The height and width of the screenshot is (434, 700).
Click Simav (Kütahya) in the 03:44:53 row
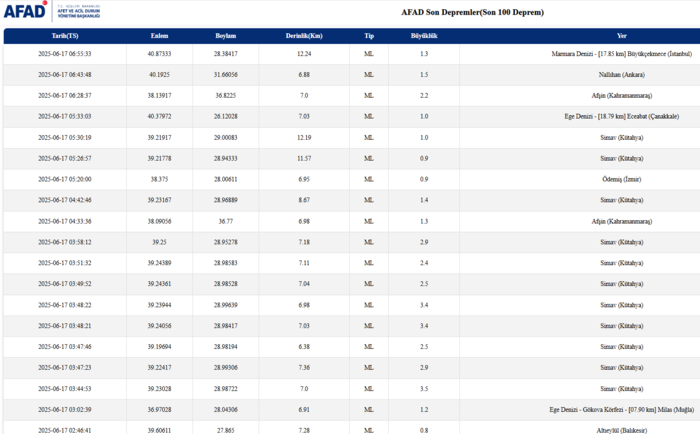[622, 389]
